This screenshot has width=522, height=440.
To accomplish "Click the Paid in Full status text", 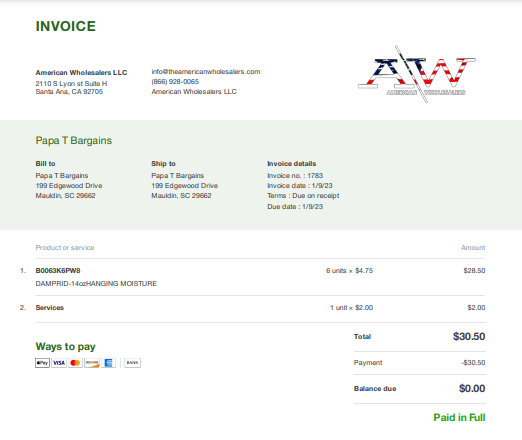I will (x=459, y=417).
